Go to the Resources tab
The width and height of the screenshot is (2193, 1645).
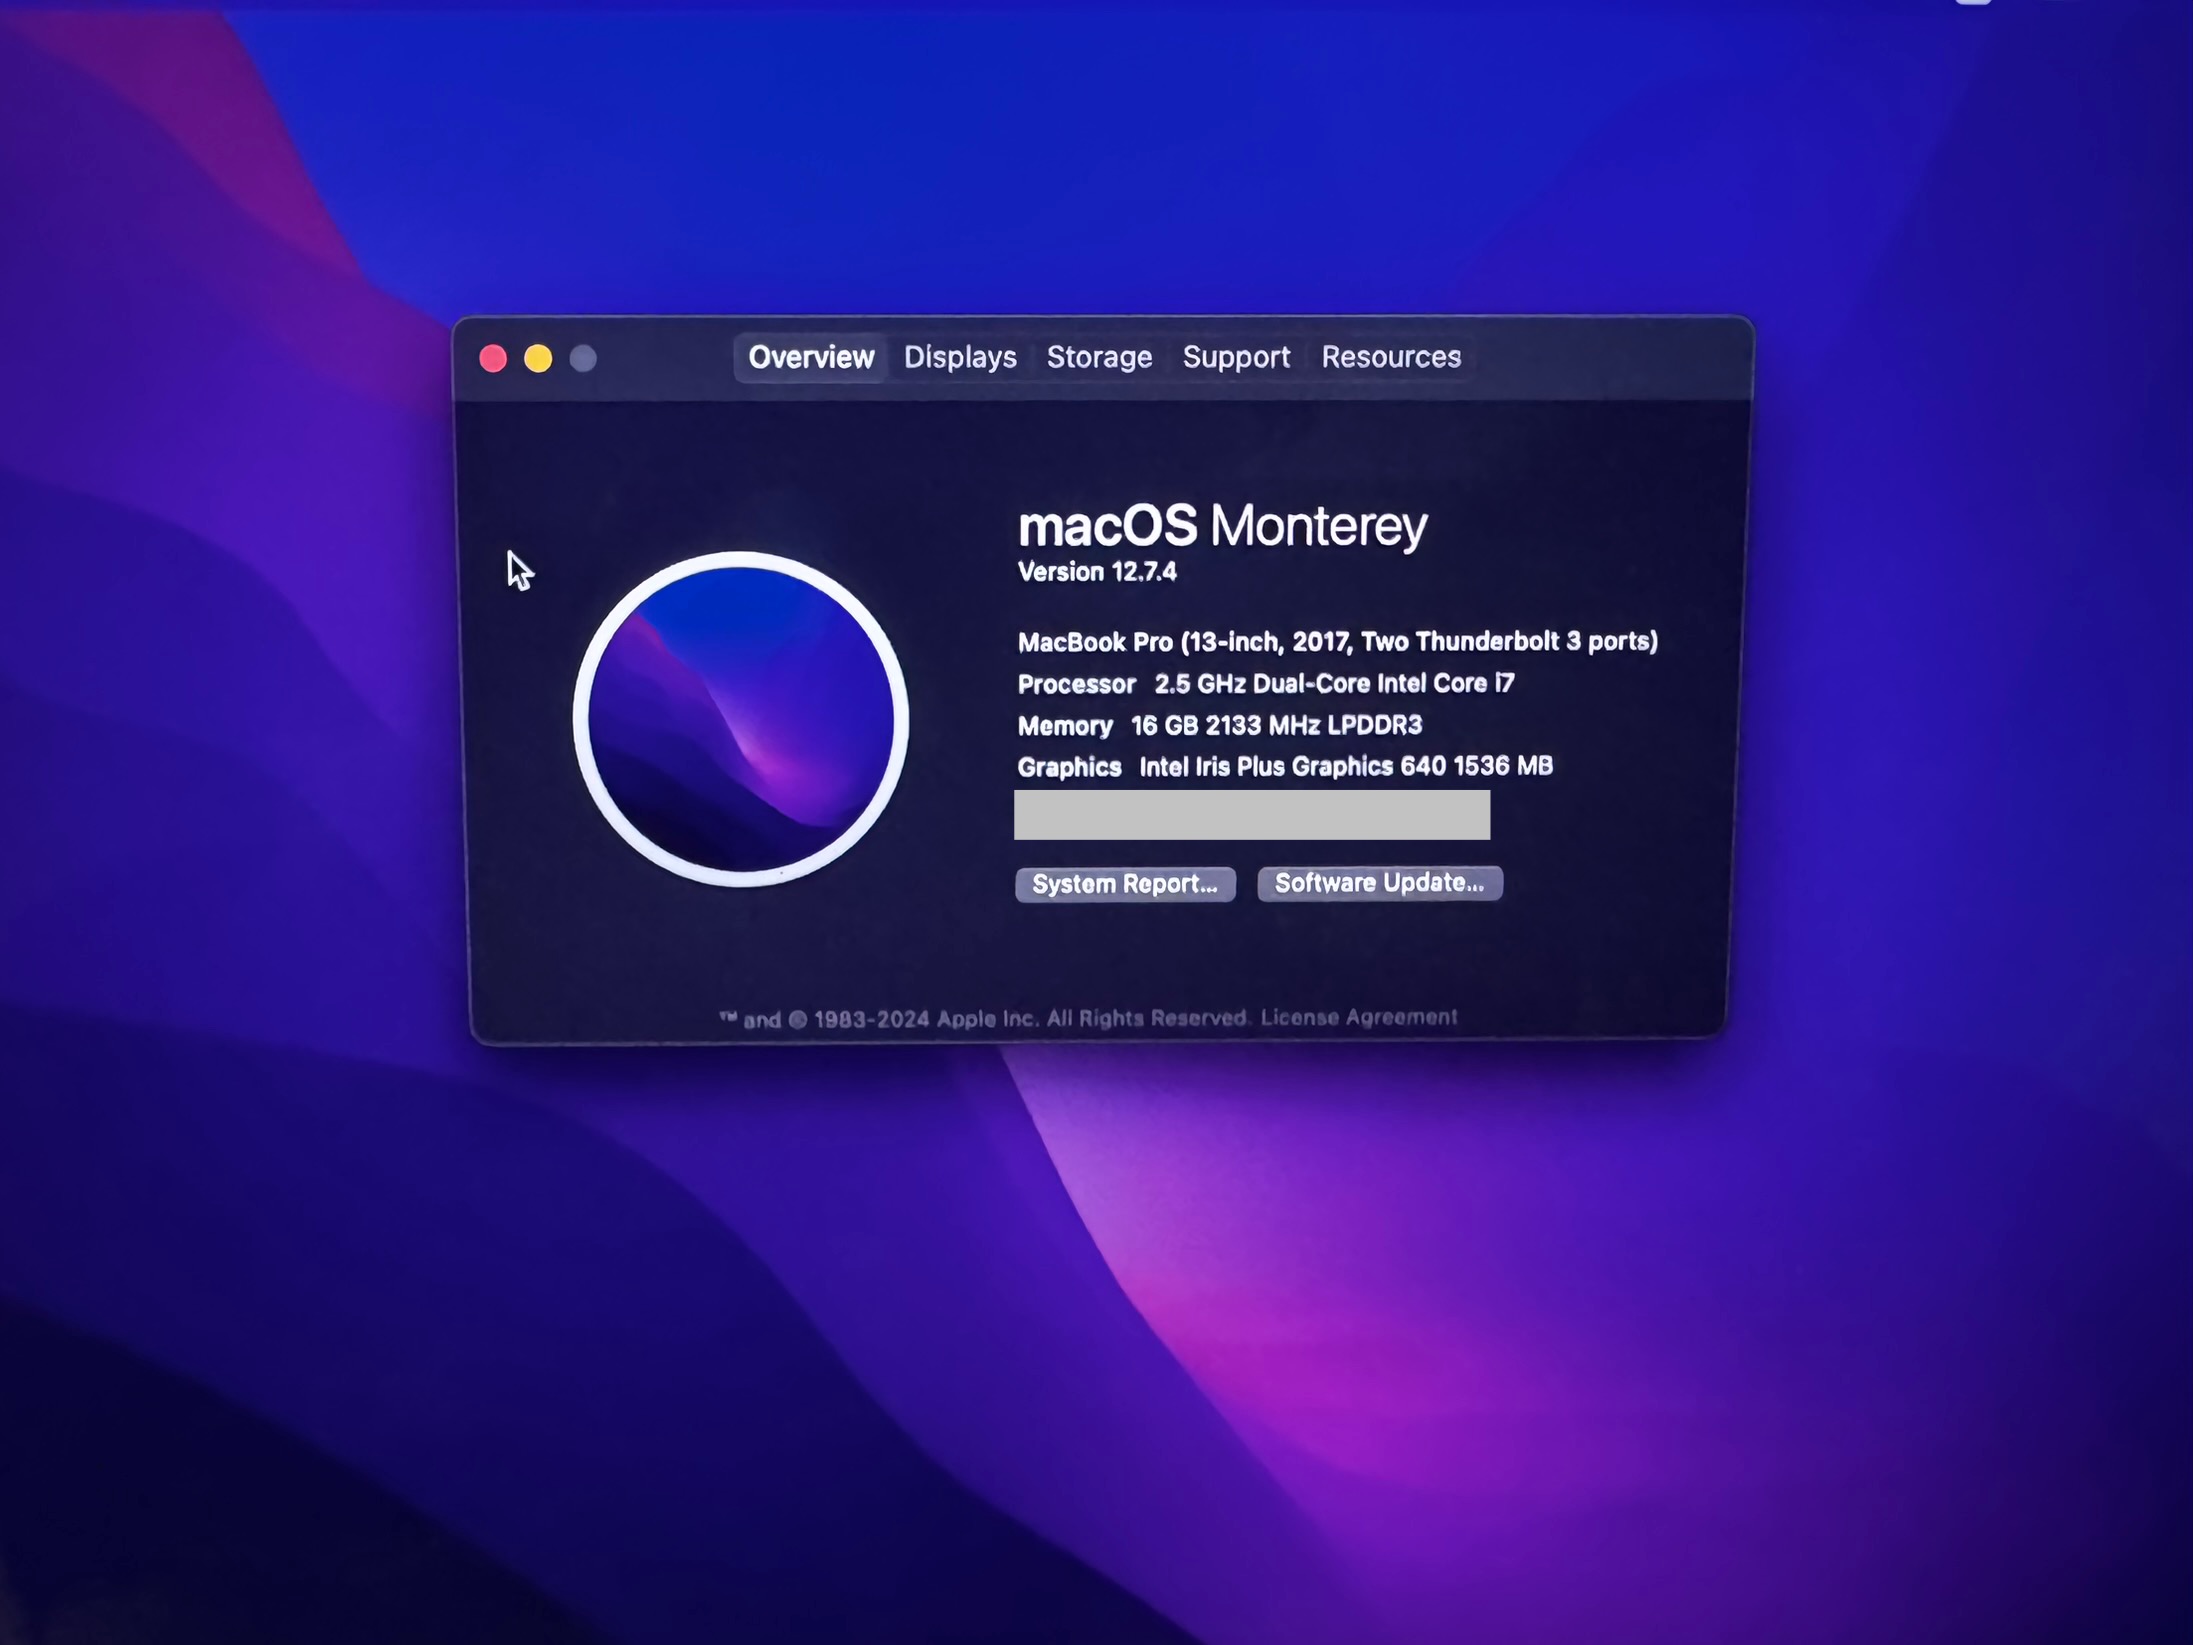point(1391,357)
